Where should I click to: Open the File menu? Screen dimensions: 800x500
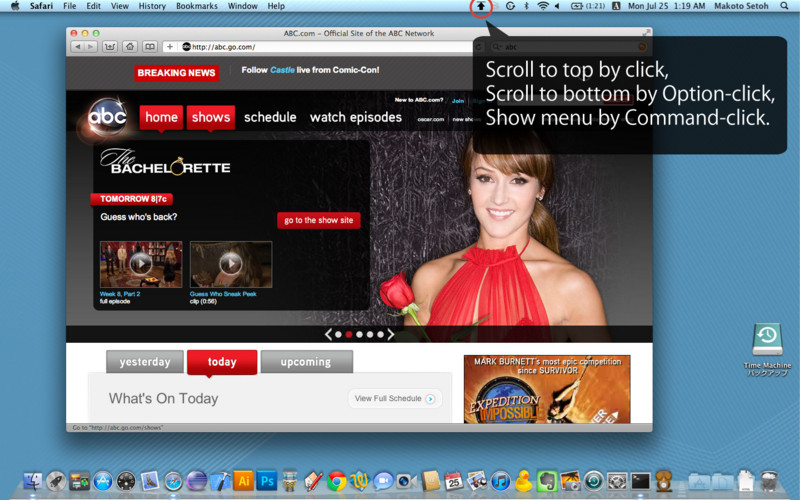[69, 6]
